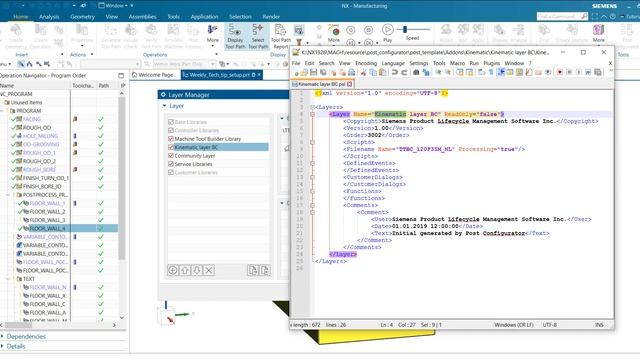The image size is (640, 360).
Task: Click the Open File folder icon in Notepad++
Action: click(304, 73)
